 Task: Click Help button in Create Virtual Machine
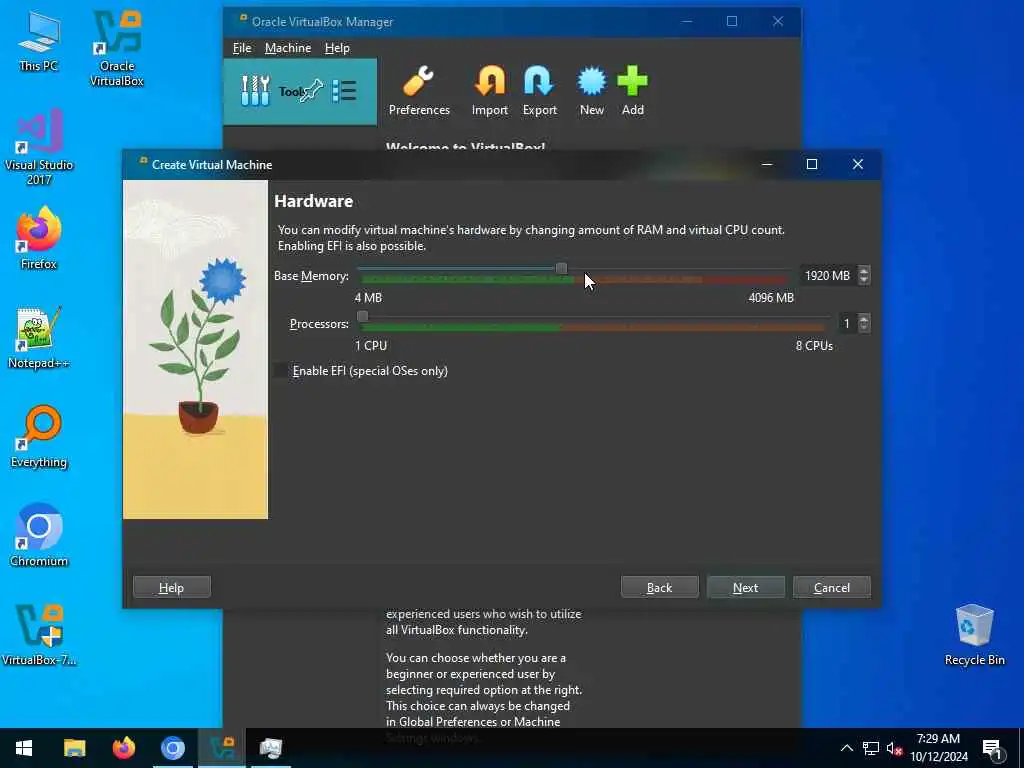tap(172, 587)
